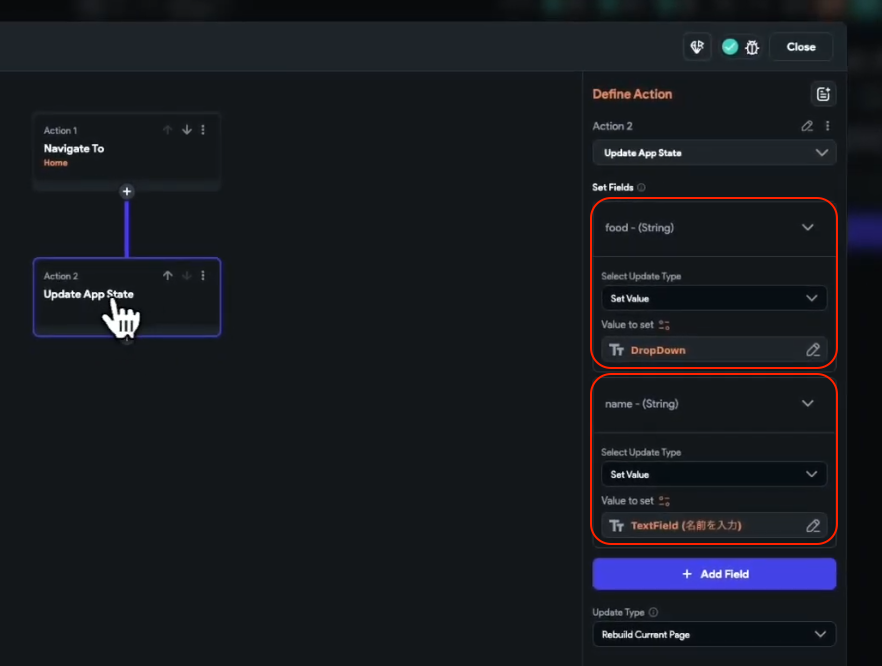This screenshot has width=882, height=666.
Task: Click the green checkmark status icon
Action: [x=730, y=47]
